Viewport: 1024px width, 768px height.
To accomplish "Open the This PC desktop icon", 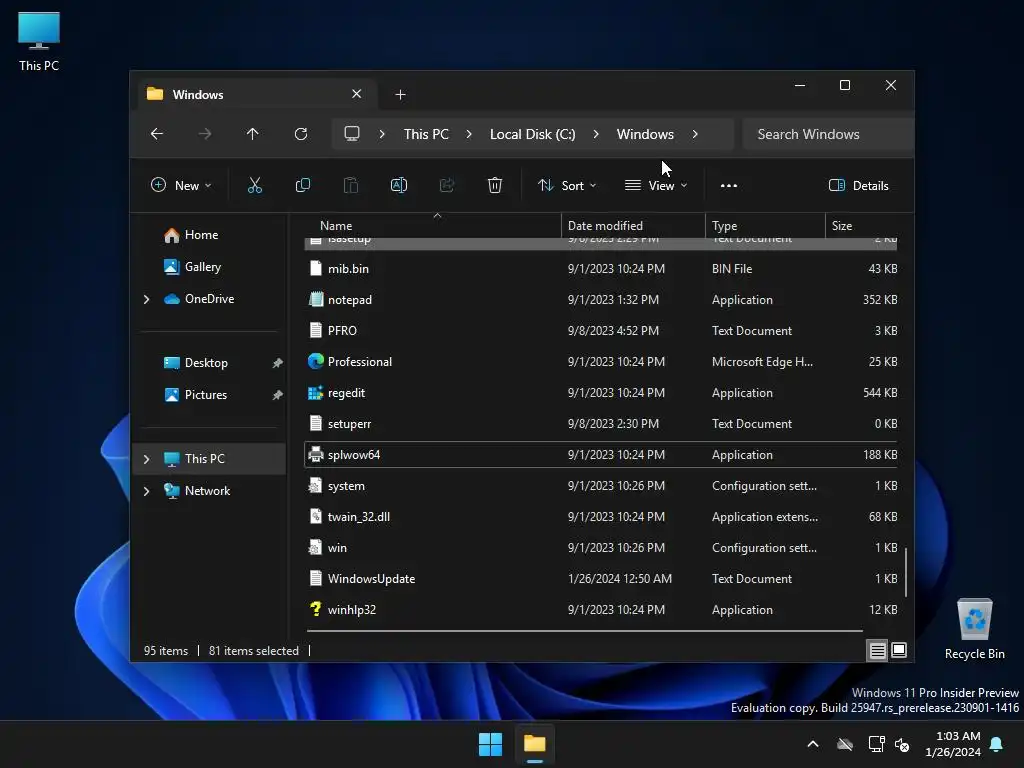I will coord(39,42).
